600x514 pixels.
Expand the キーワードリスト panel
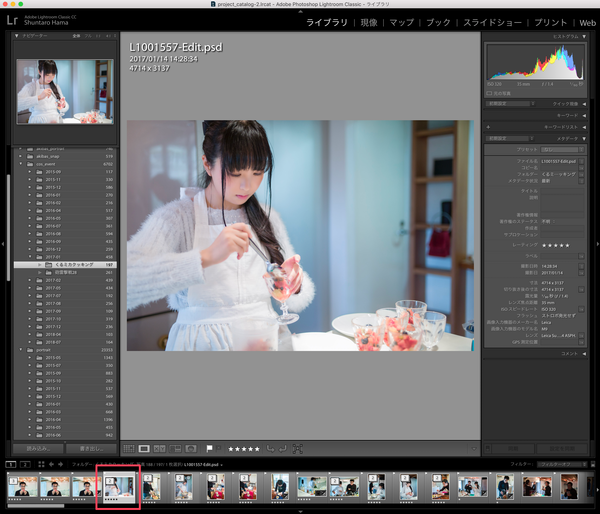(584, 127)
